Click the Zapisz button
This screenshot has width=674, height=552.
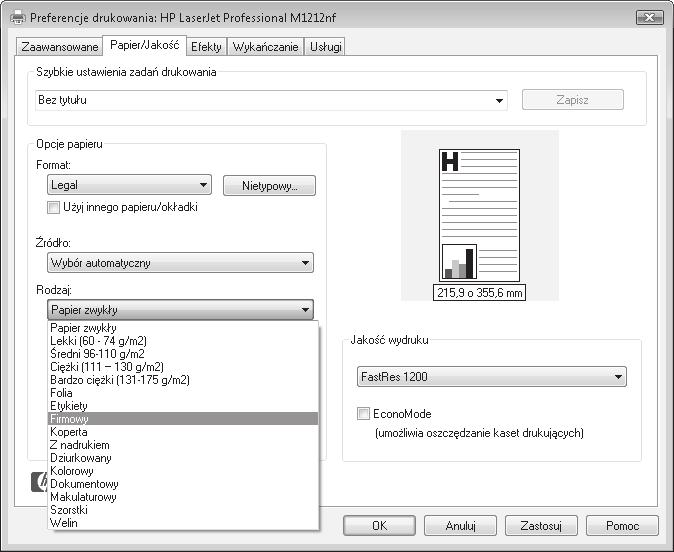pos(573,100)
